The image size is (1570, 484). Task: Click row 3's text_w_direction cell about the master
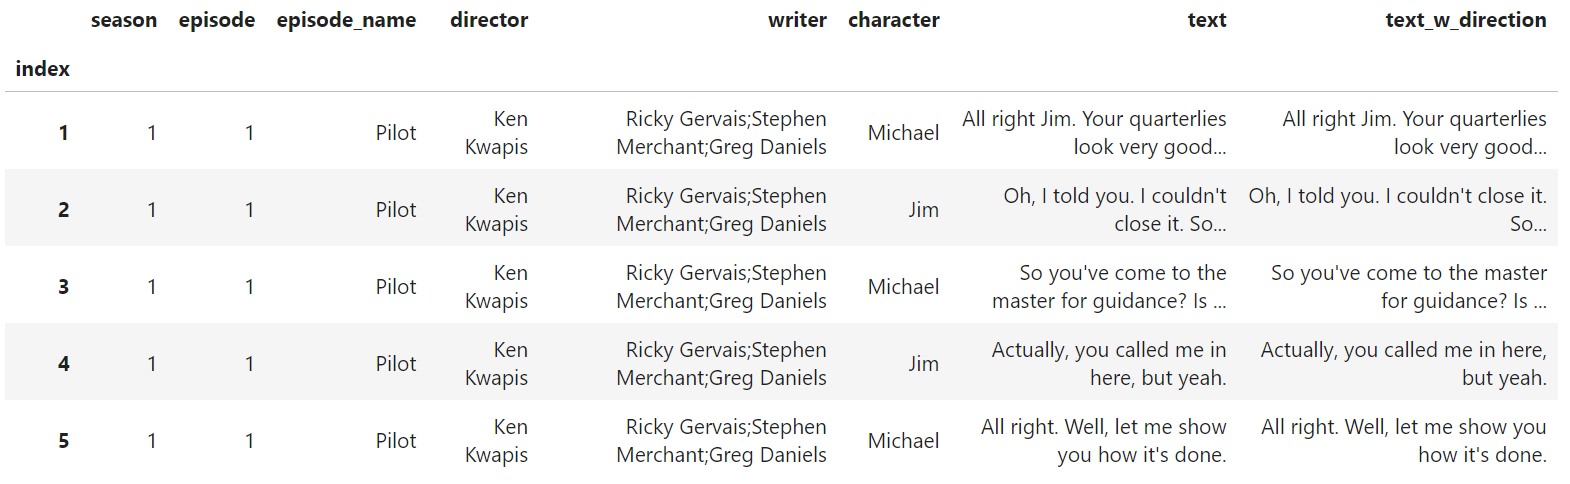point(1408,287)
